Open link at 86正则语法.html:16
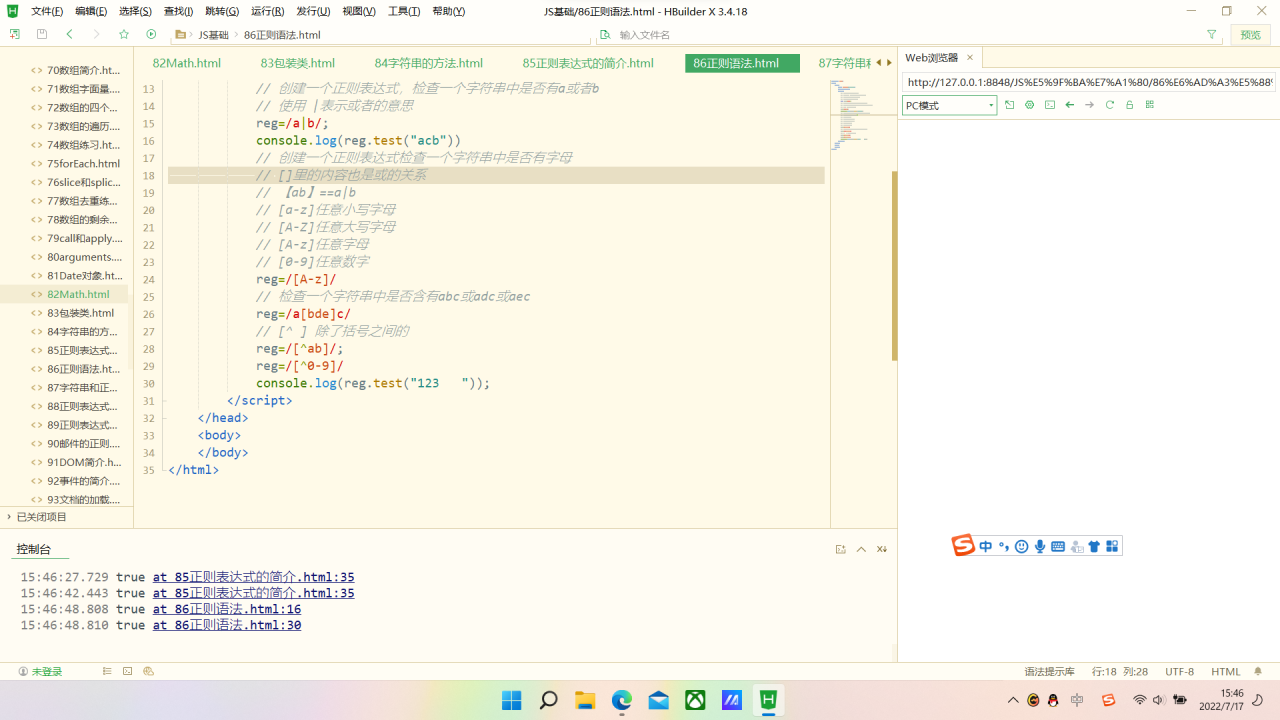This screenshot has height=720, width=1280. 226,609
